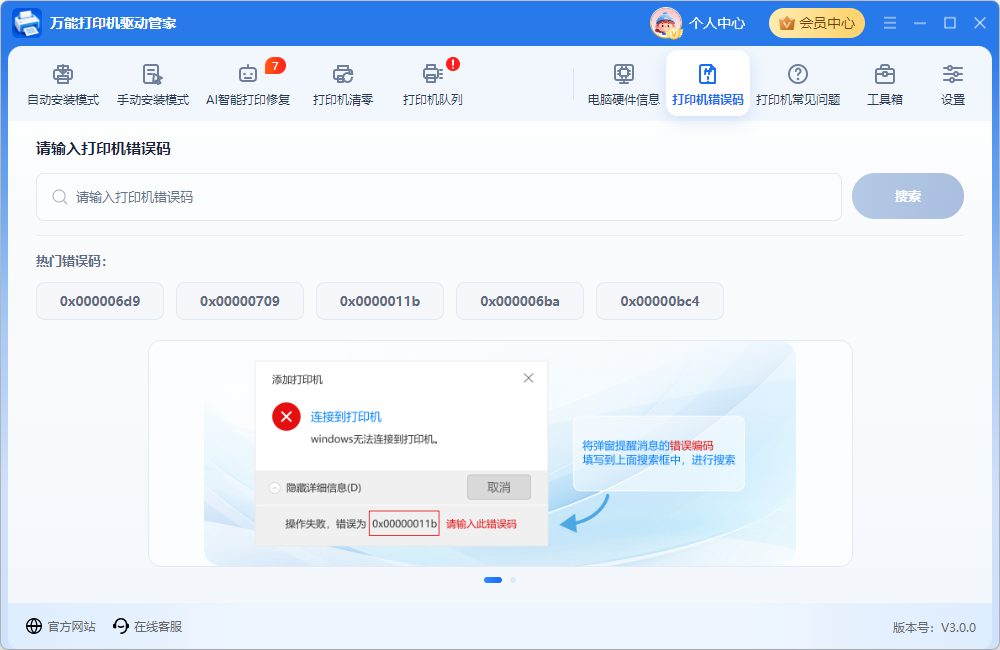Open 打印机清零 printer reset

point(343,84)
